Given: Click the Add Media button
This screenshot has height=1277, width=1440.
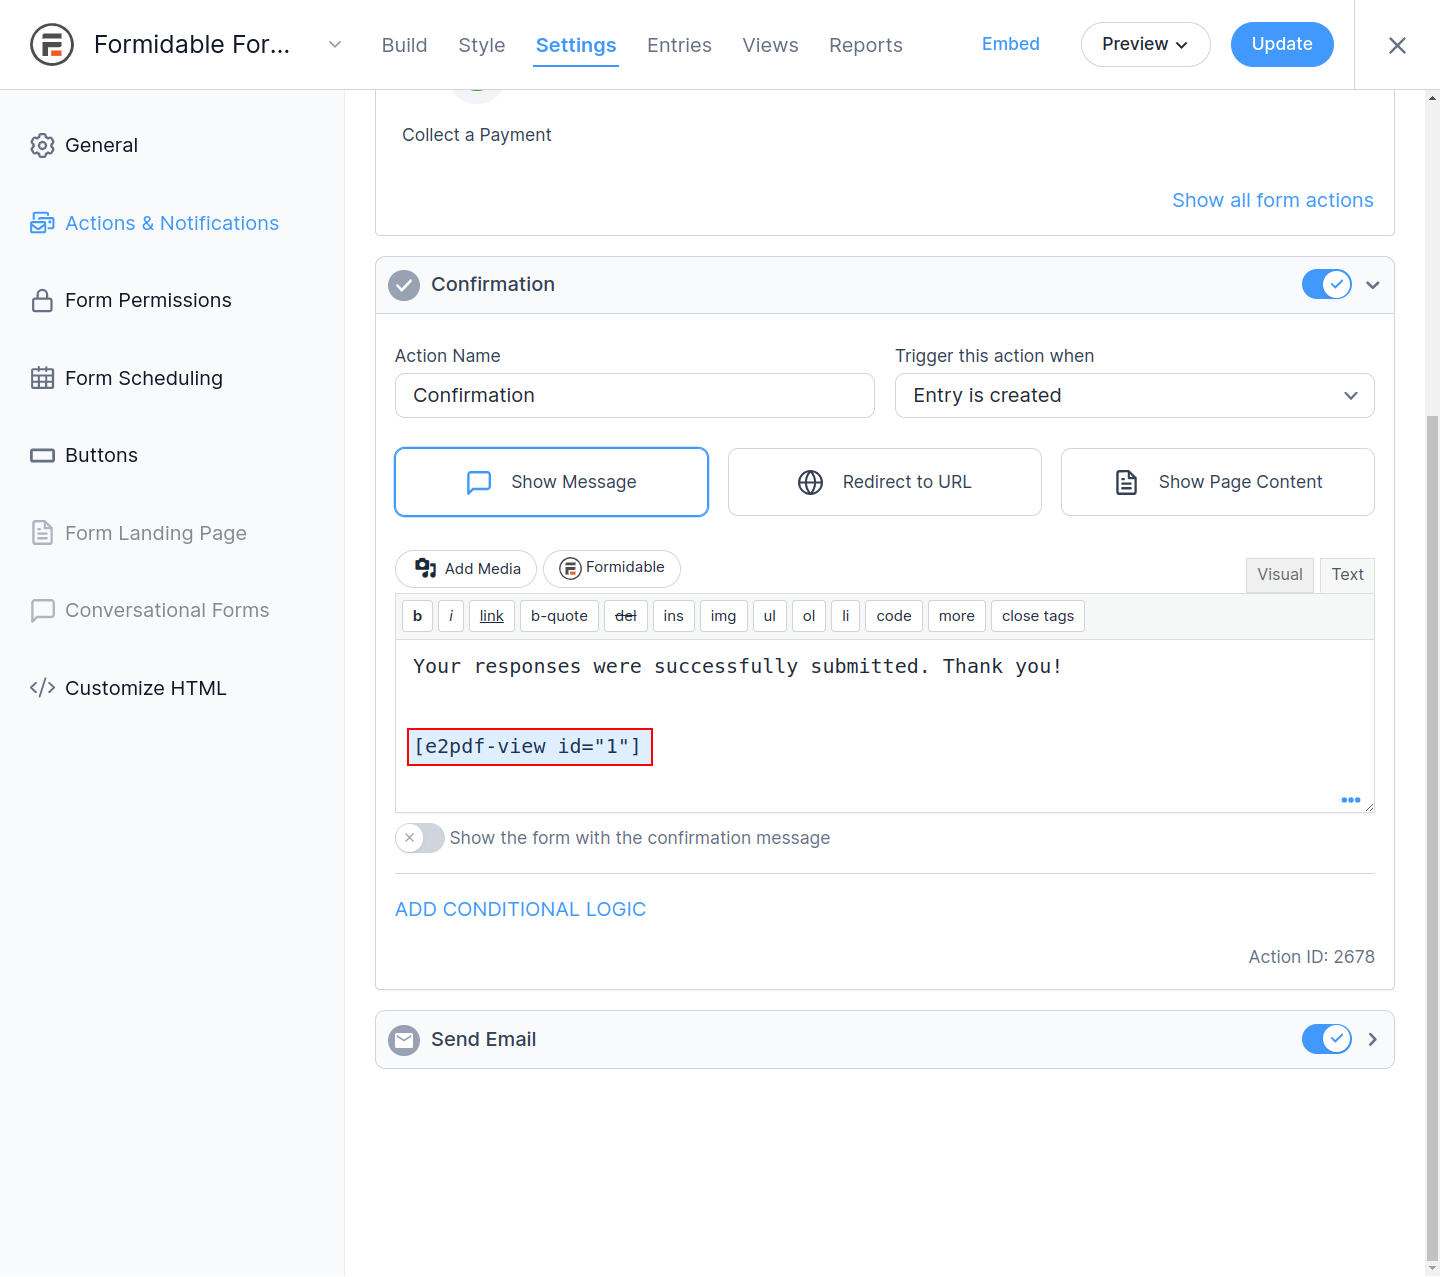Looking at the screenshot, I should (466, 569).
